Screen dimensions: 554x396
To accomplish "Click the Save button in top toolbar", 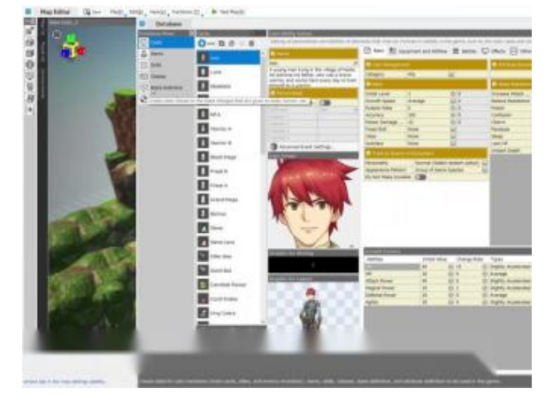I will 92,12.
